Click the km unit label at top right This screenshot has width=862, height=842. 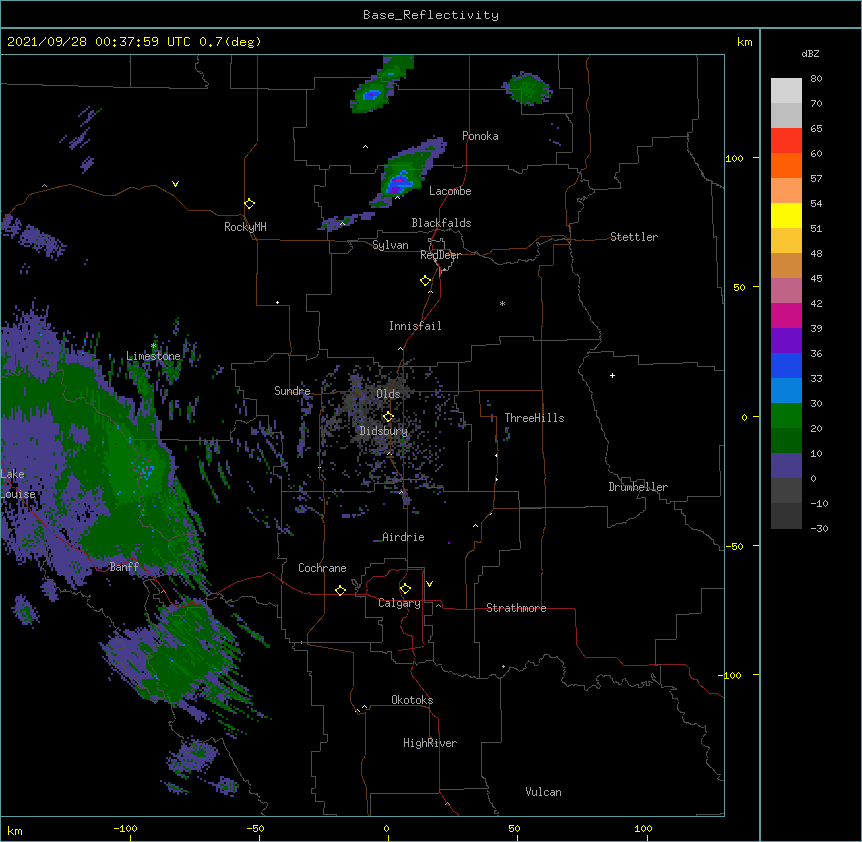745,42
